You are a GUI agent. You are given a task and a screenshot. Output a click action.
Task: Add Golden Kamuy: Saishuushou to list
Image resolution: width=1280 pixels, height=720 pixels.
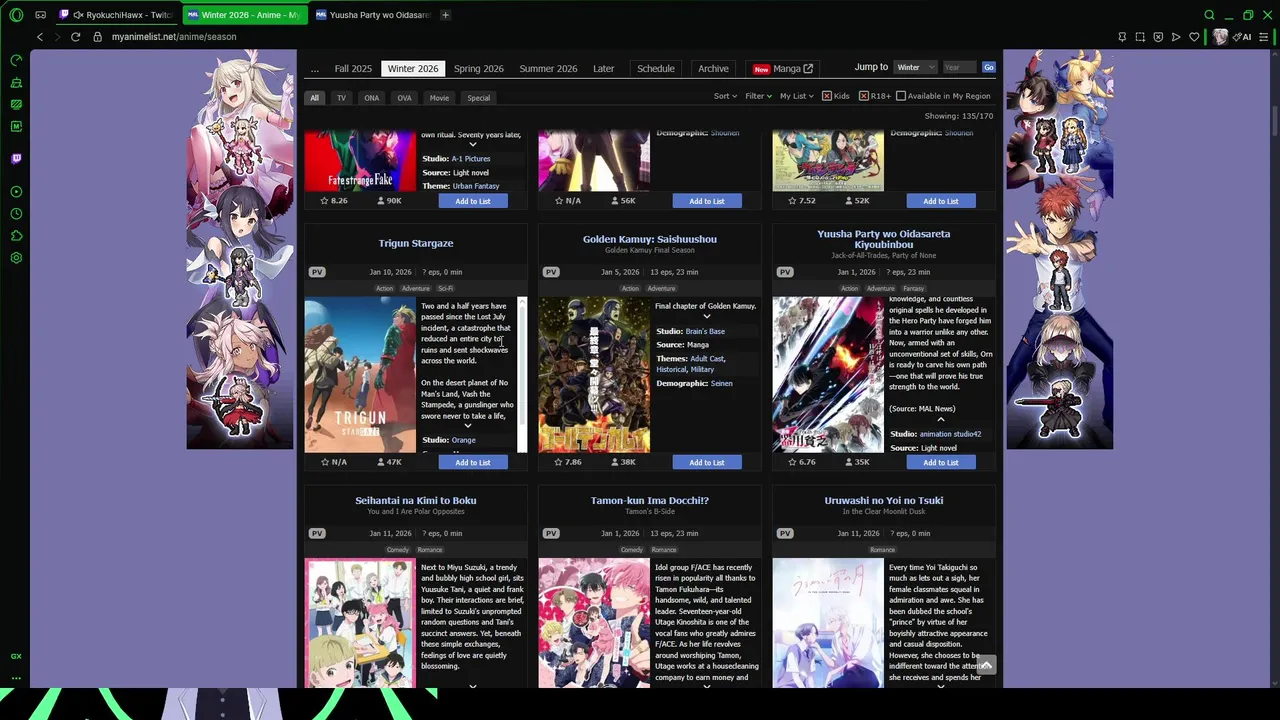pos(707,462)
